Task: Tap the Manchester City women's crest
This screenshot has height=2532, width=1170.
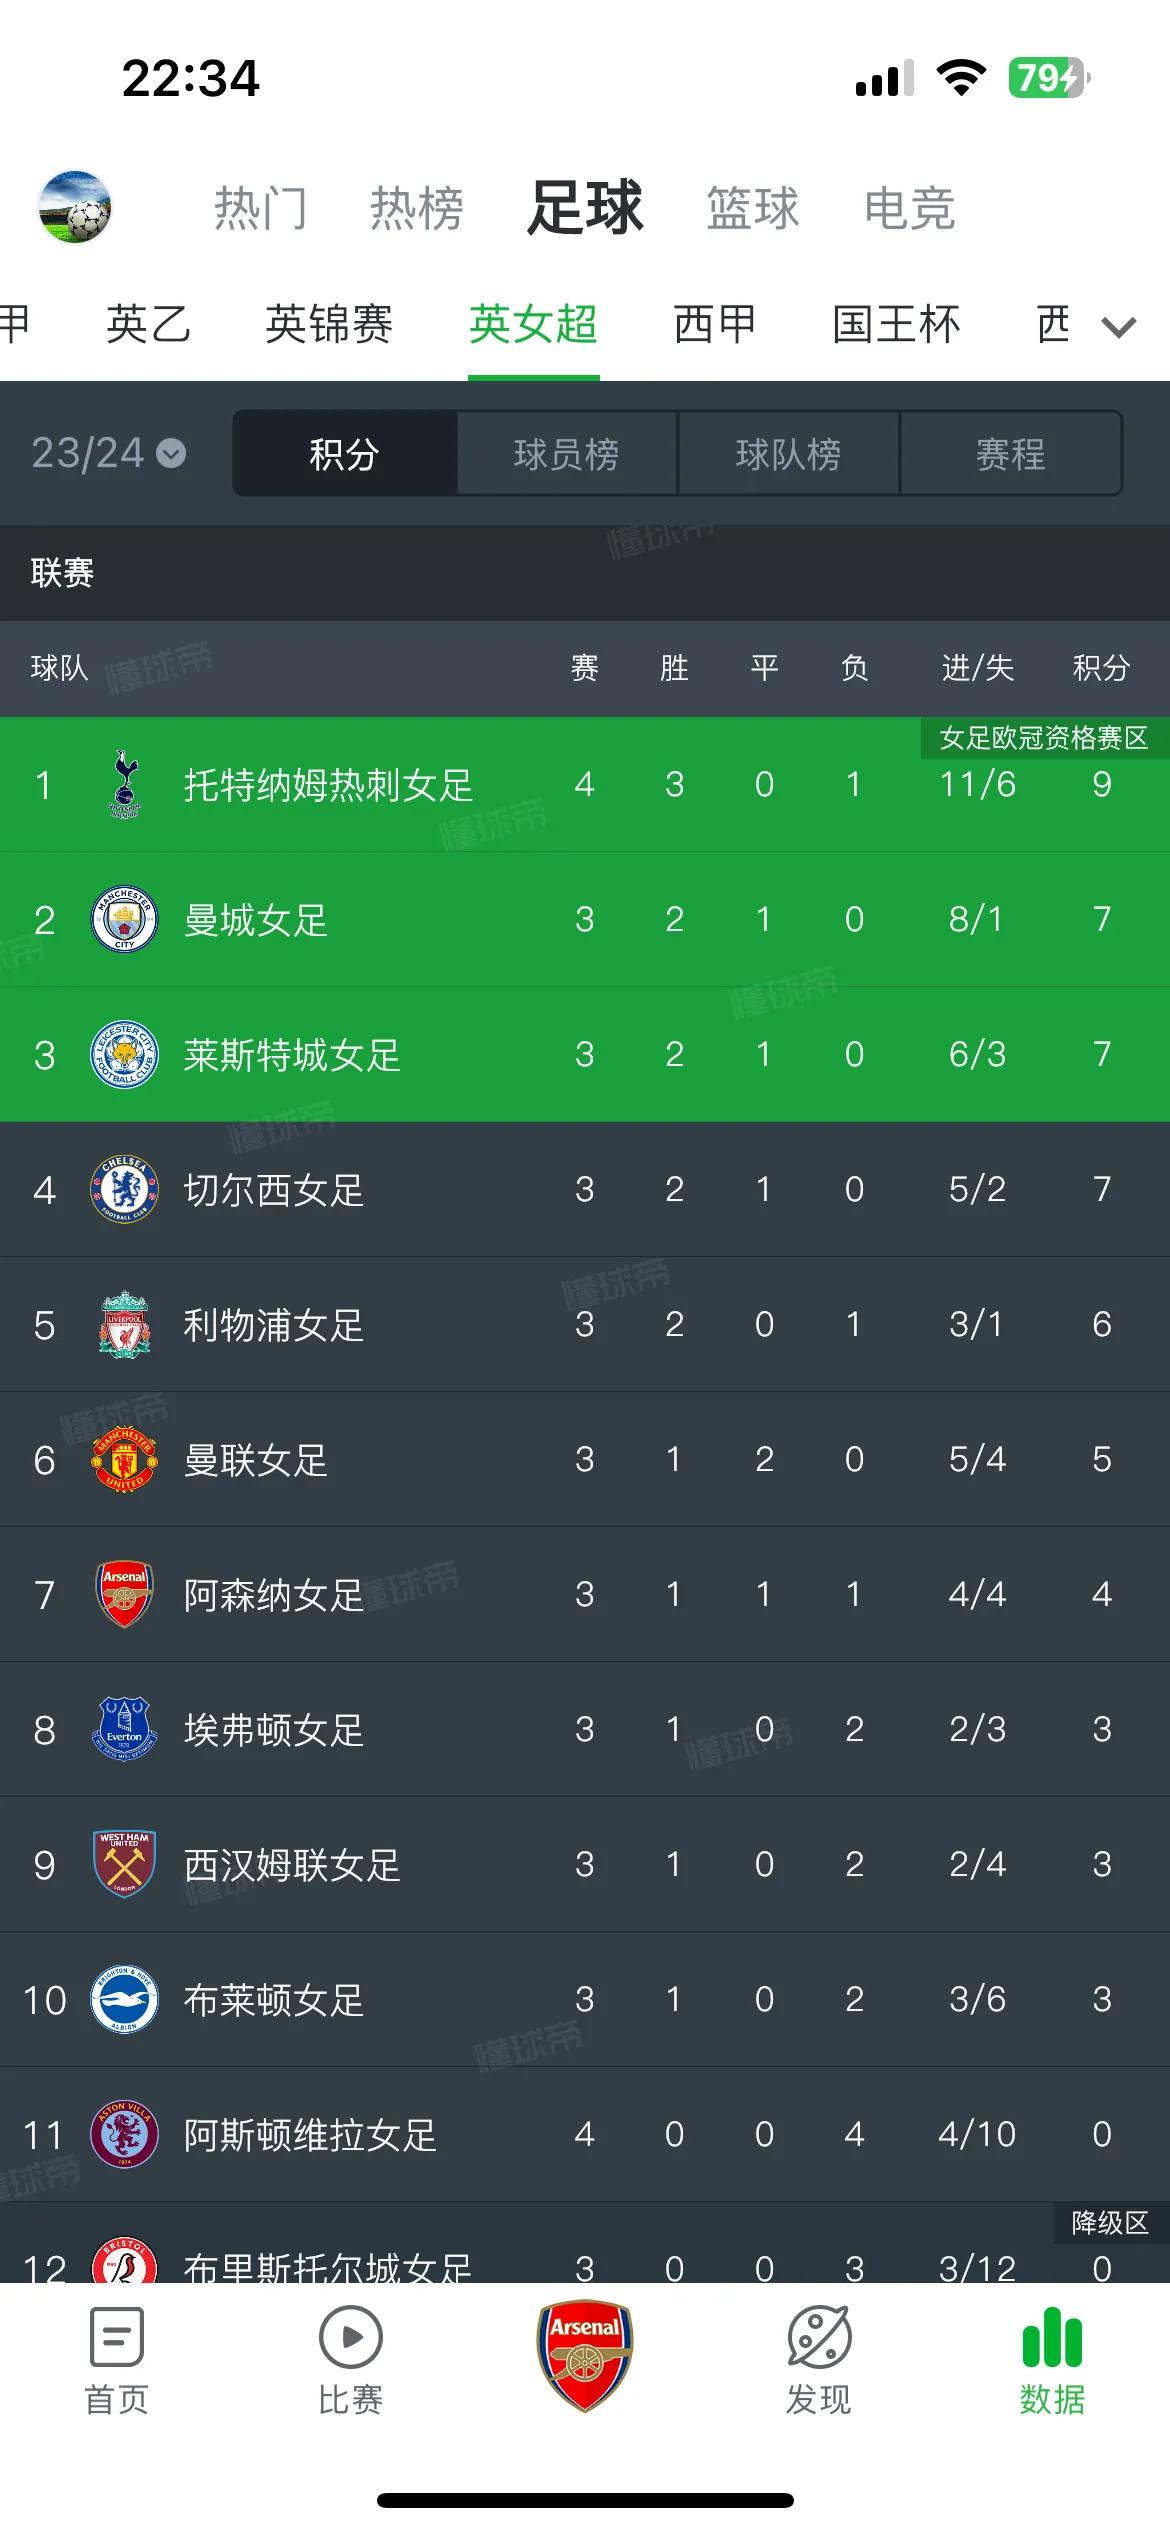Action: tap(125, 919)
